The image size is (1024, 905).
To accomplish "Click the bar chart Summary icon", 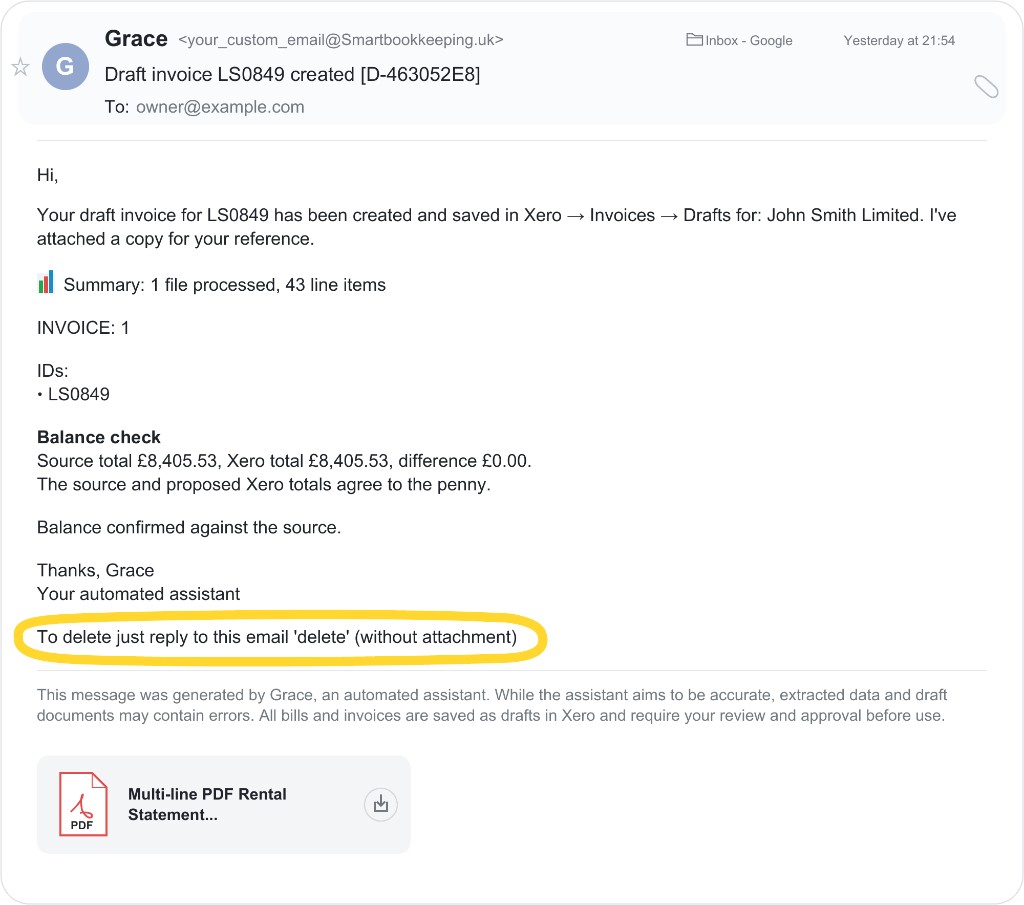I will pos(46,282).
